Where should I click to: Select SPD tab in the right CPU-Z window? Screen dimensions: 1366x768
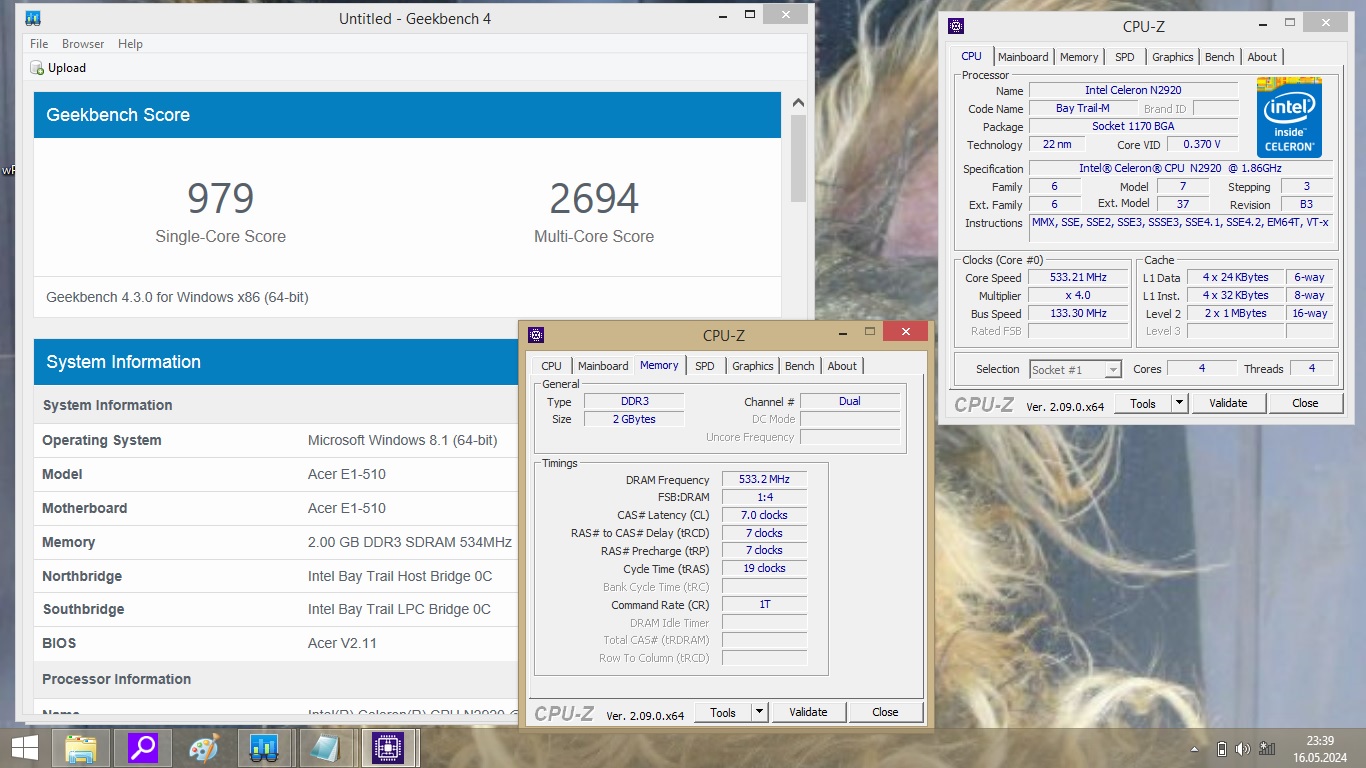[1125, 57]
